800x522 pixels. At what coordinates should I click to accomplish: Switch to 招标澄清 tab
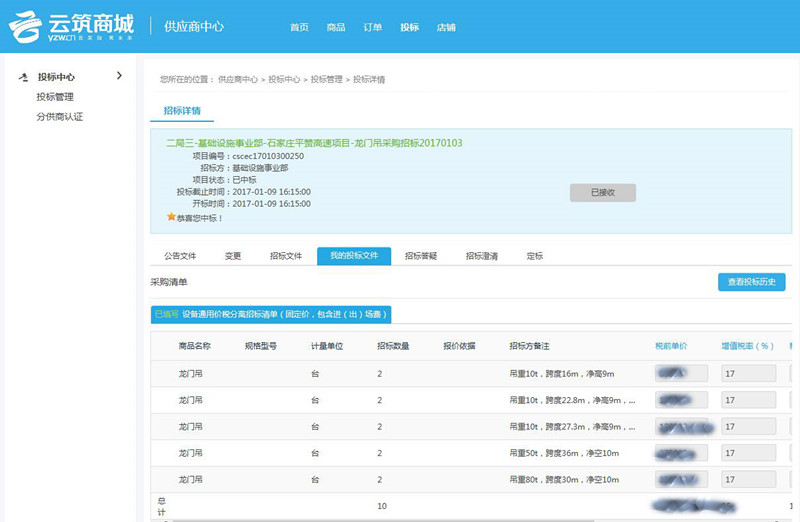pos(482,256)
